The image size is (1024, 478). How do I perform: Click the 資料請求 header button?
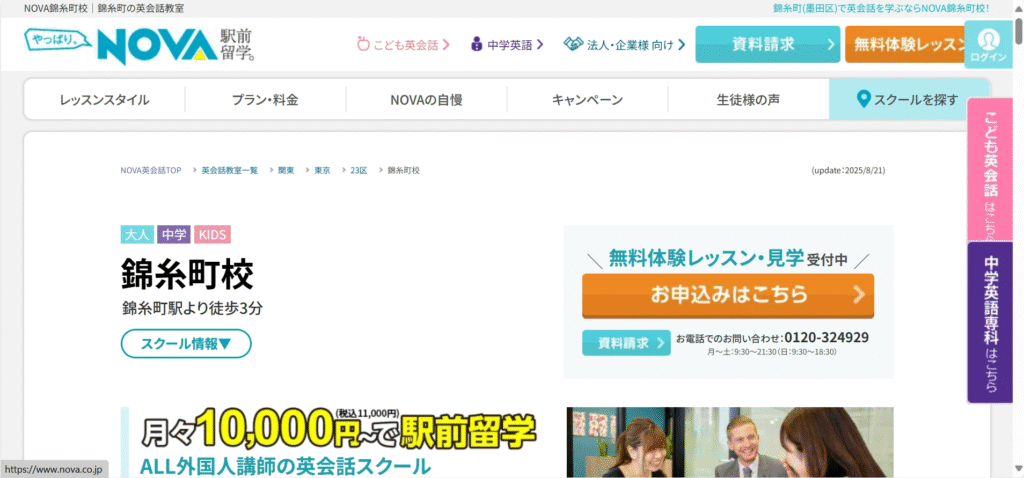[x=767, y=44]
